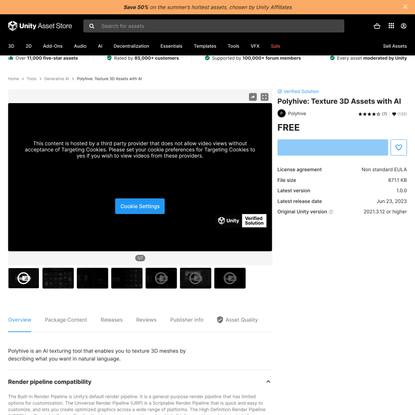Go to Home breadcrumb

tap(13, 79)
